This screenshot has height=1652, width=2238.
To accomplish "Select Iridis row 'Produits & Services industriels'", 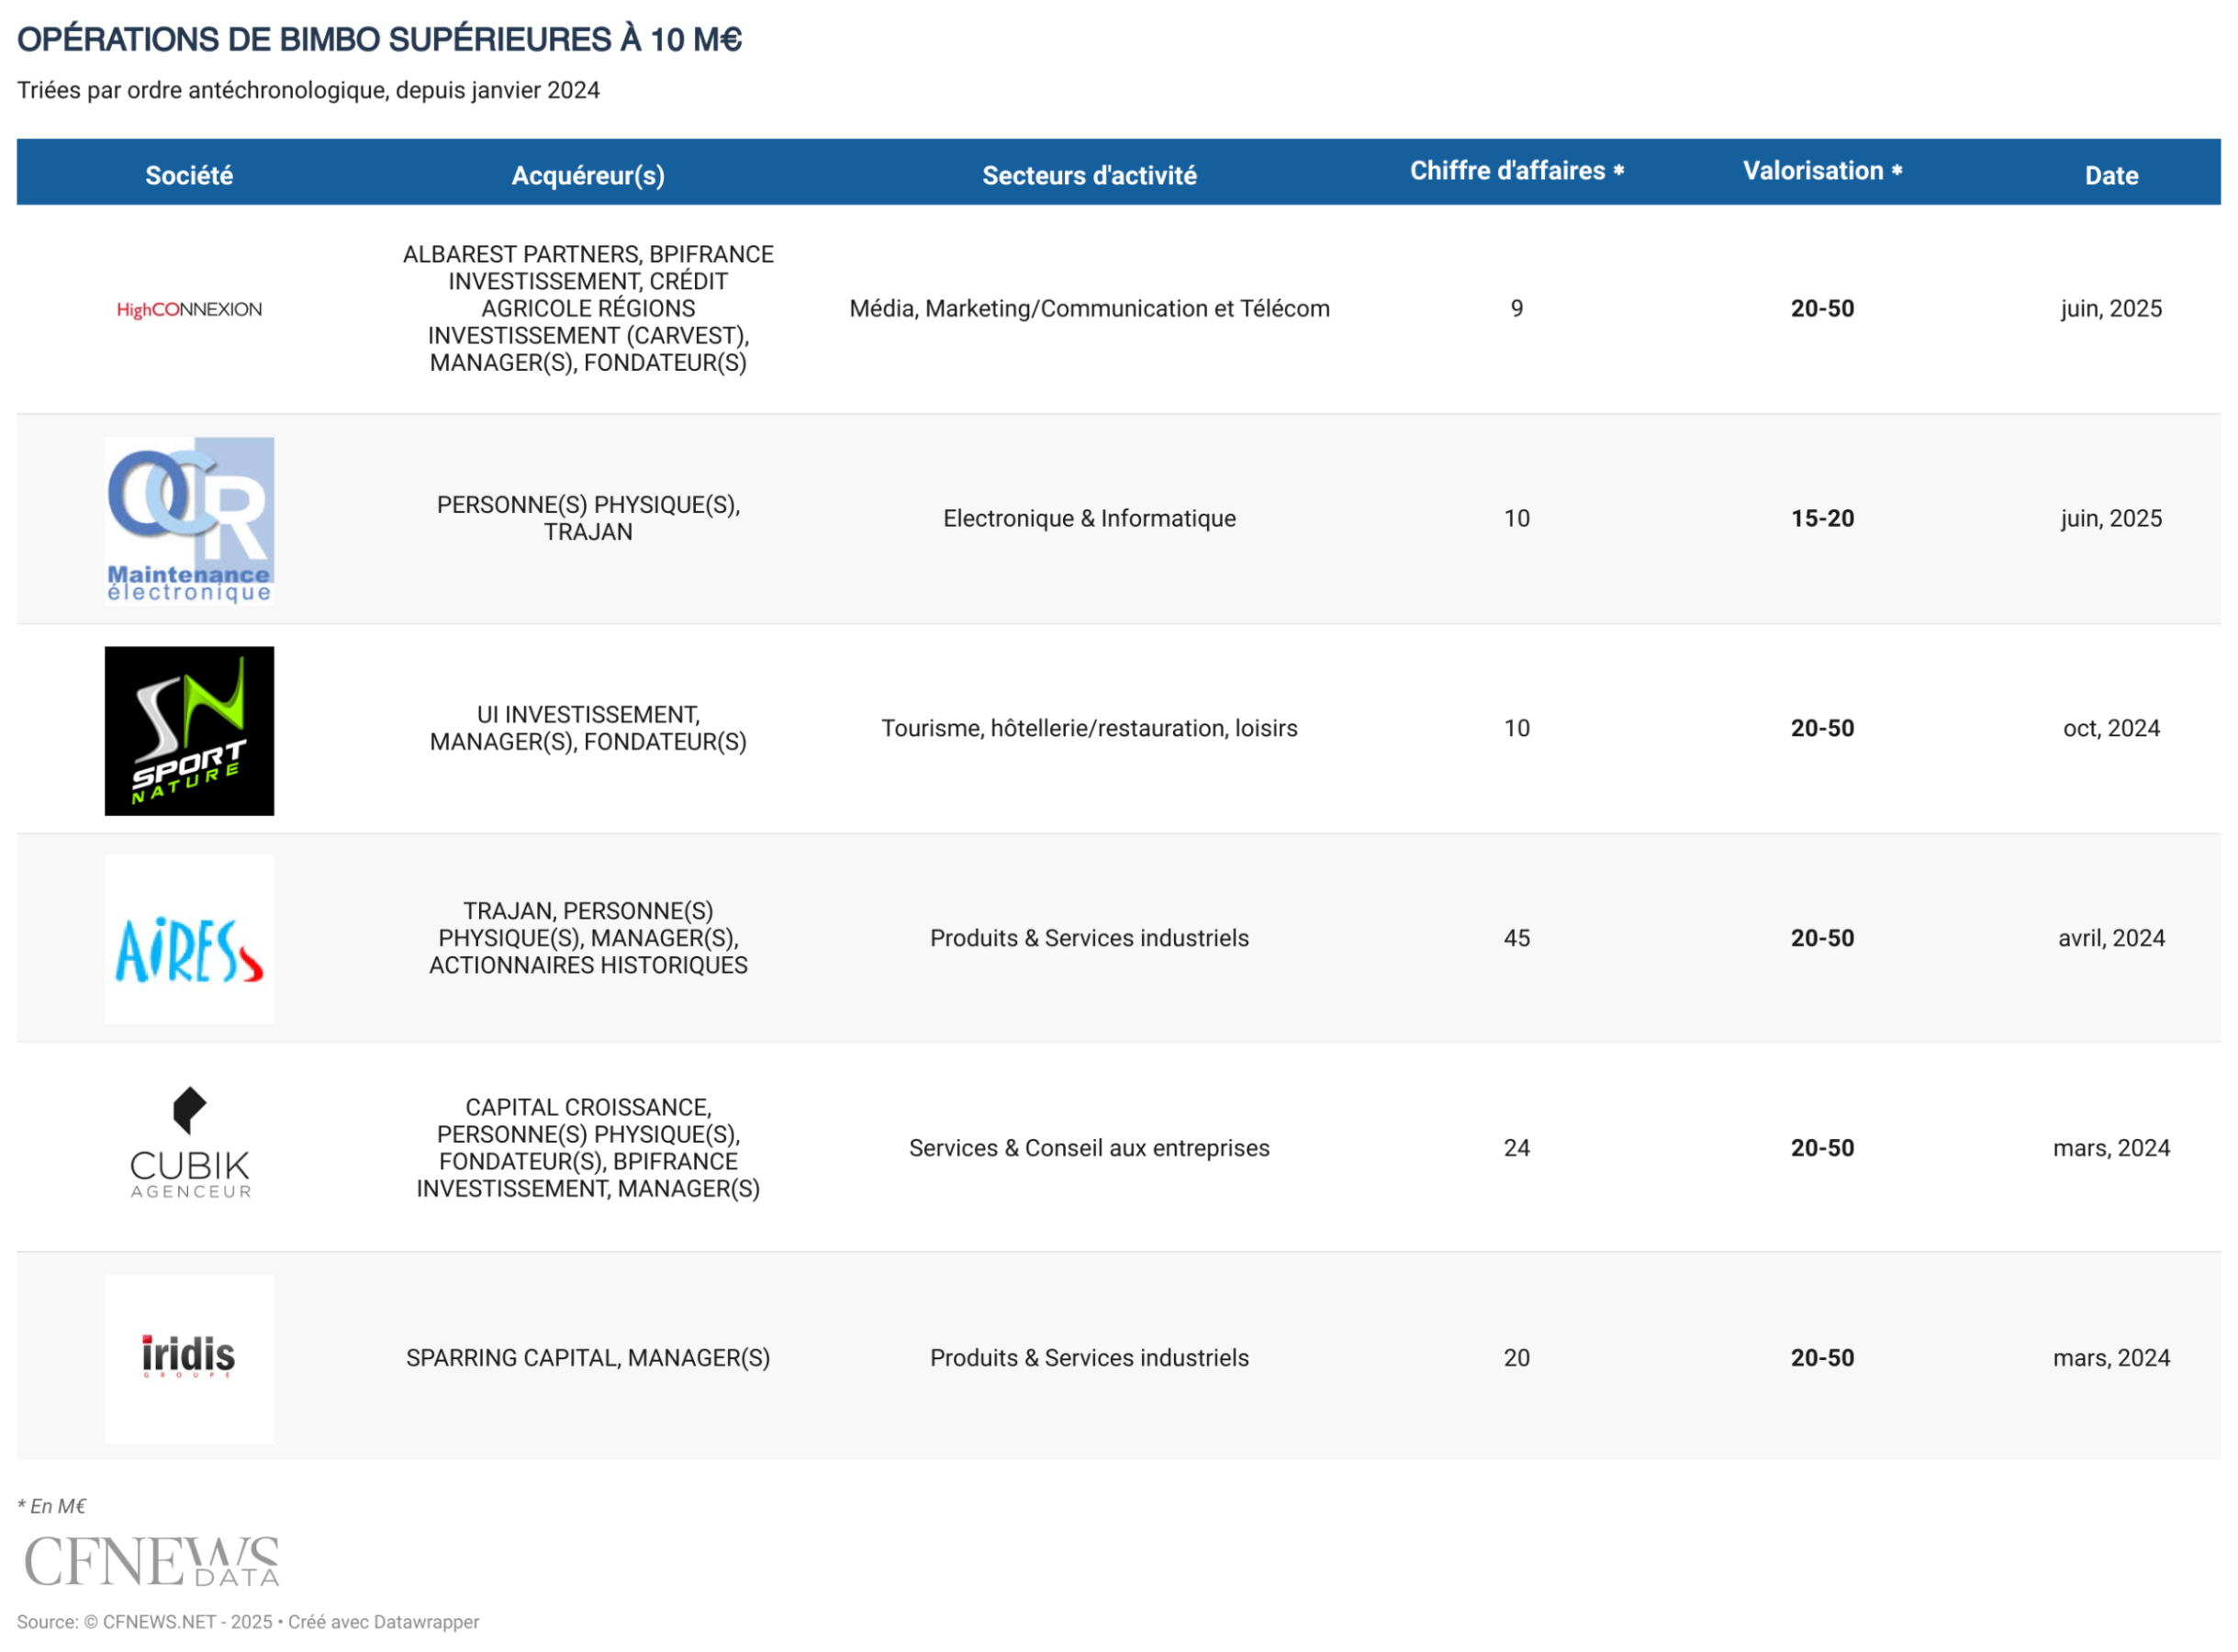I will pyautogui.click(x=1089, y=1358).
